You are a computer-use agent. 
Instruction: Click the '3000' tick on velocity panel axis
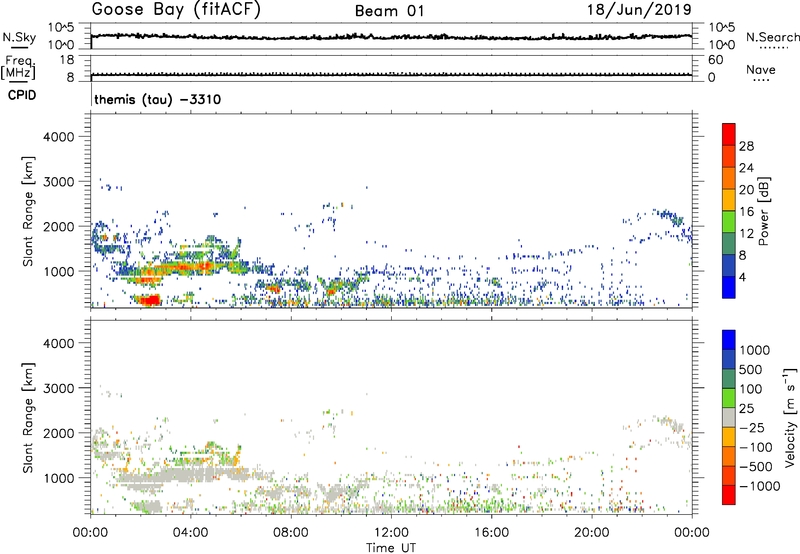pyautogui.click(x=58, y=388)
